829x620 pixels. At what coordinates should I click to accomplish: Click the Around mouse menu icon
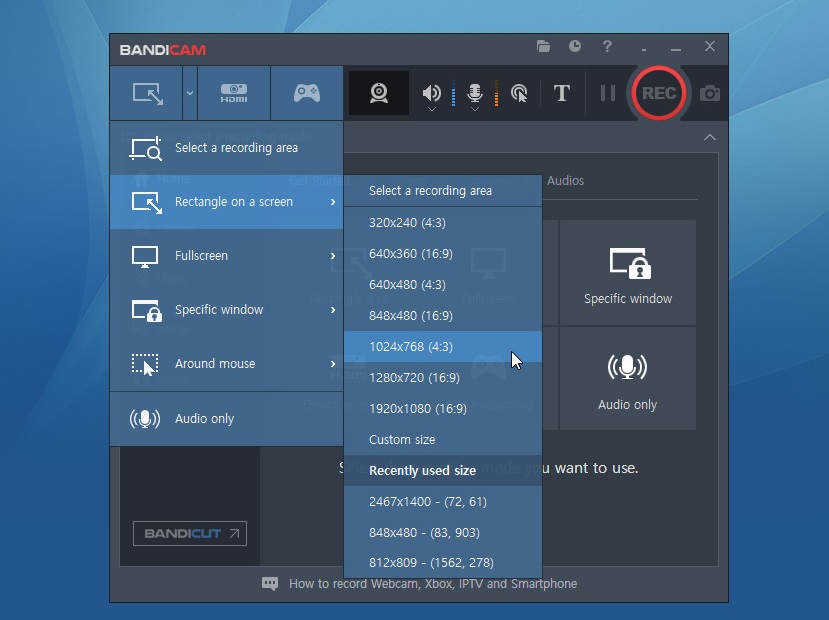tap(145, 365)
